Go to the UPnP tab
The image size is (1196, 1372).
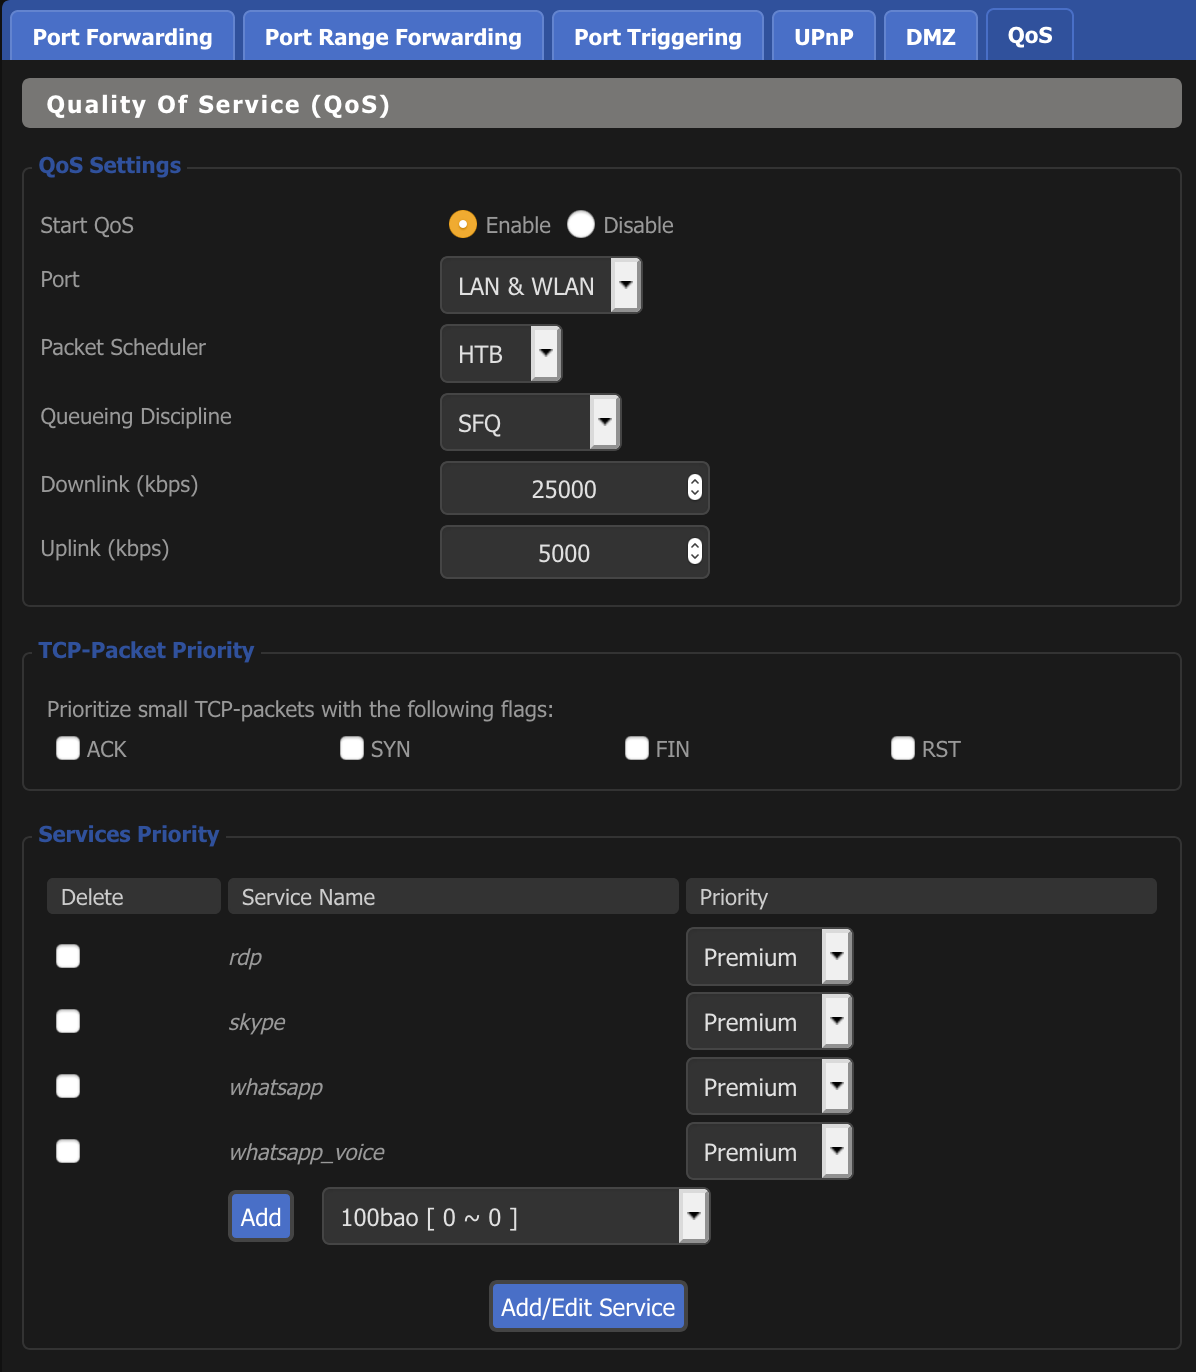click(823, 37)
